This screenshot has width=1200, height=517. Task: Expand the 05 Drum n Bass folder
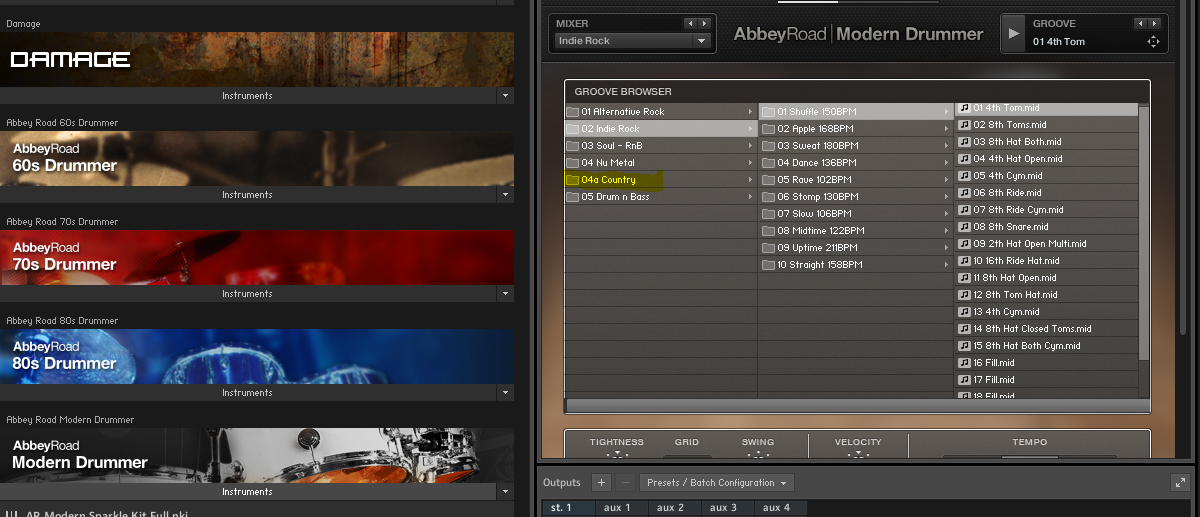click(615, 197)
